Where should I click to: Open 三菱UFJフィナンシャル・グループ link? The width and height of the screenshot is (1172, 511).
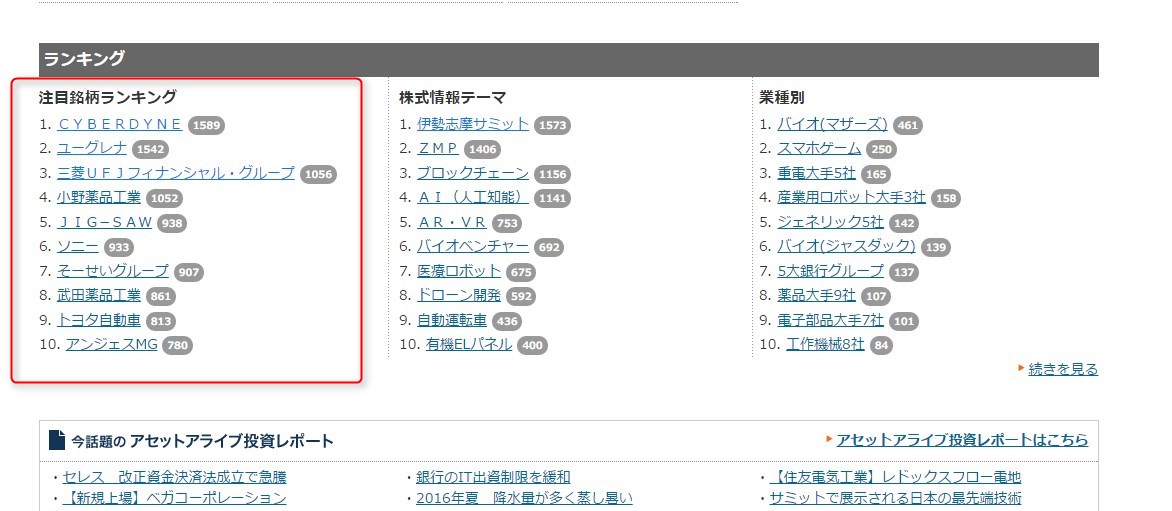[176, 173]
